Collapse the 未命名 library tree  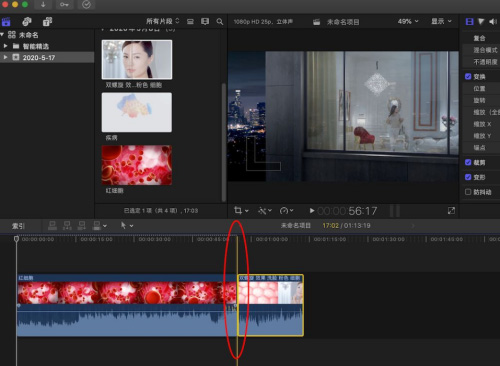[x=2, y=35]
